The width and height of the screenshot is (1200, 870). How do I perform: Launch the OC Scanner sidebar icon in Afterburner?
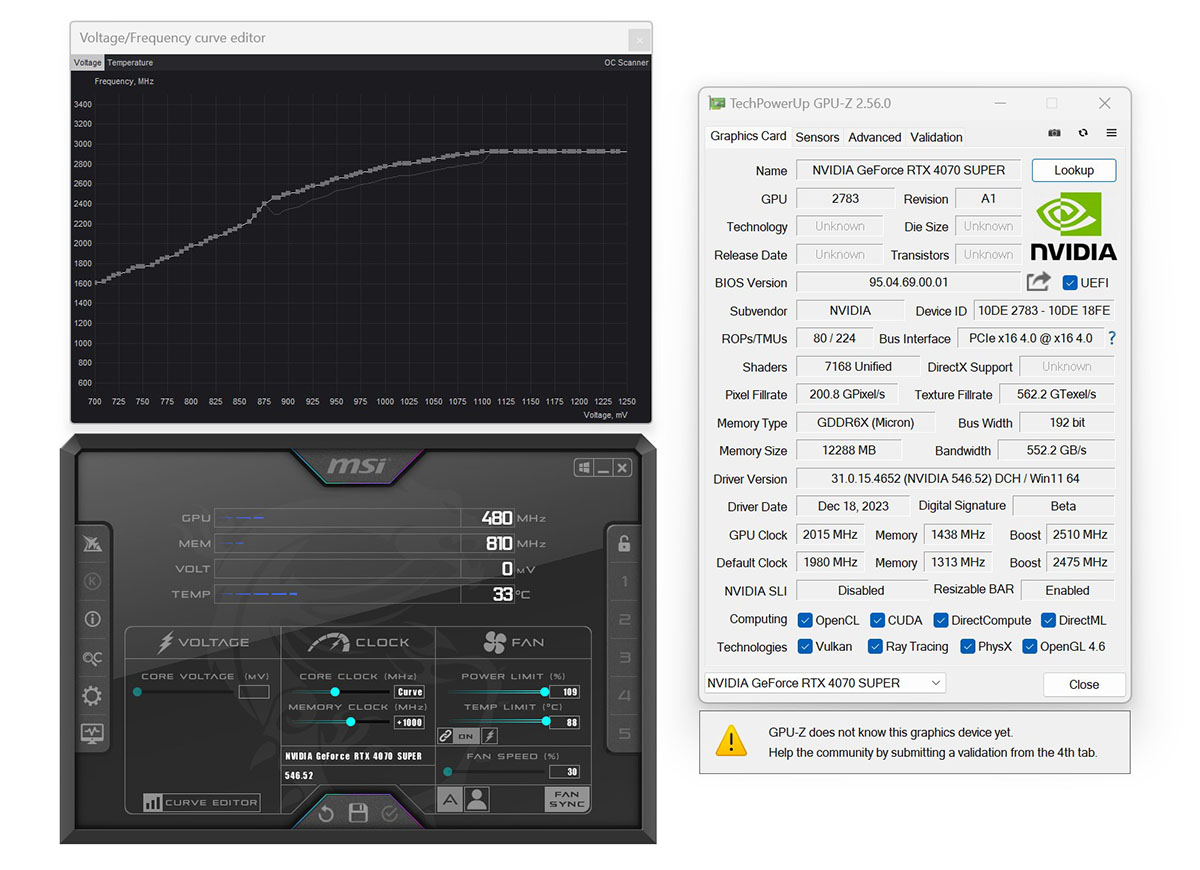92,658
